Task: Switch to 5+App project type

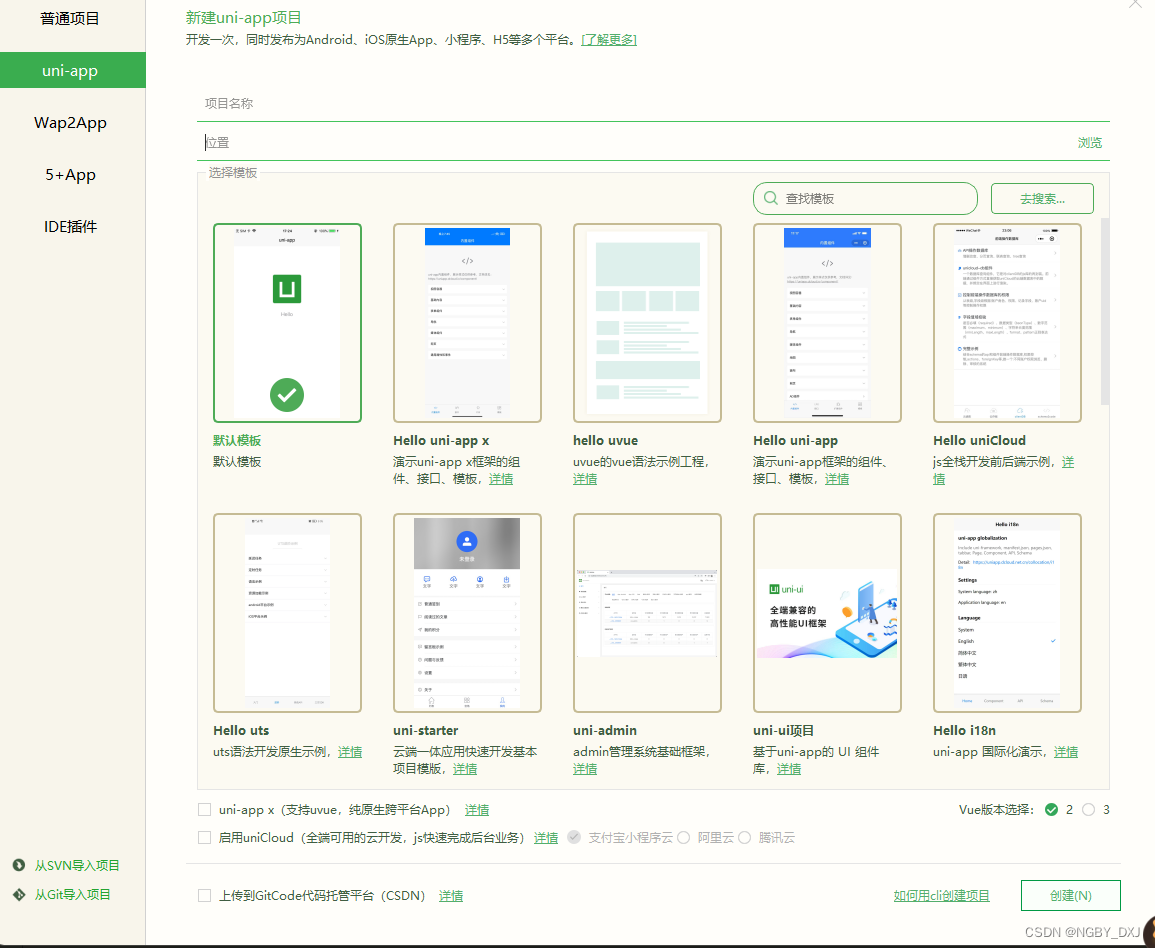Action: coord(70,175)
